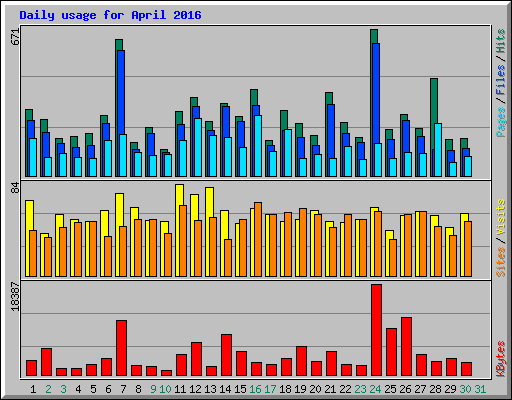Click the cyan Pages bar for day 16
Viewport: 512px width, 400px height.
(258, 146)
